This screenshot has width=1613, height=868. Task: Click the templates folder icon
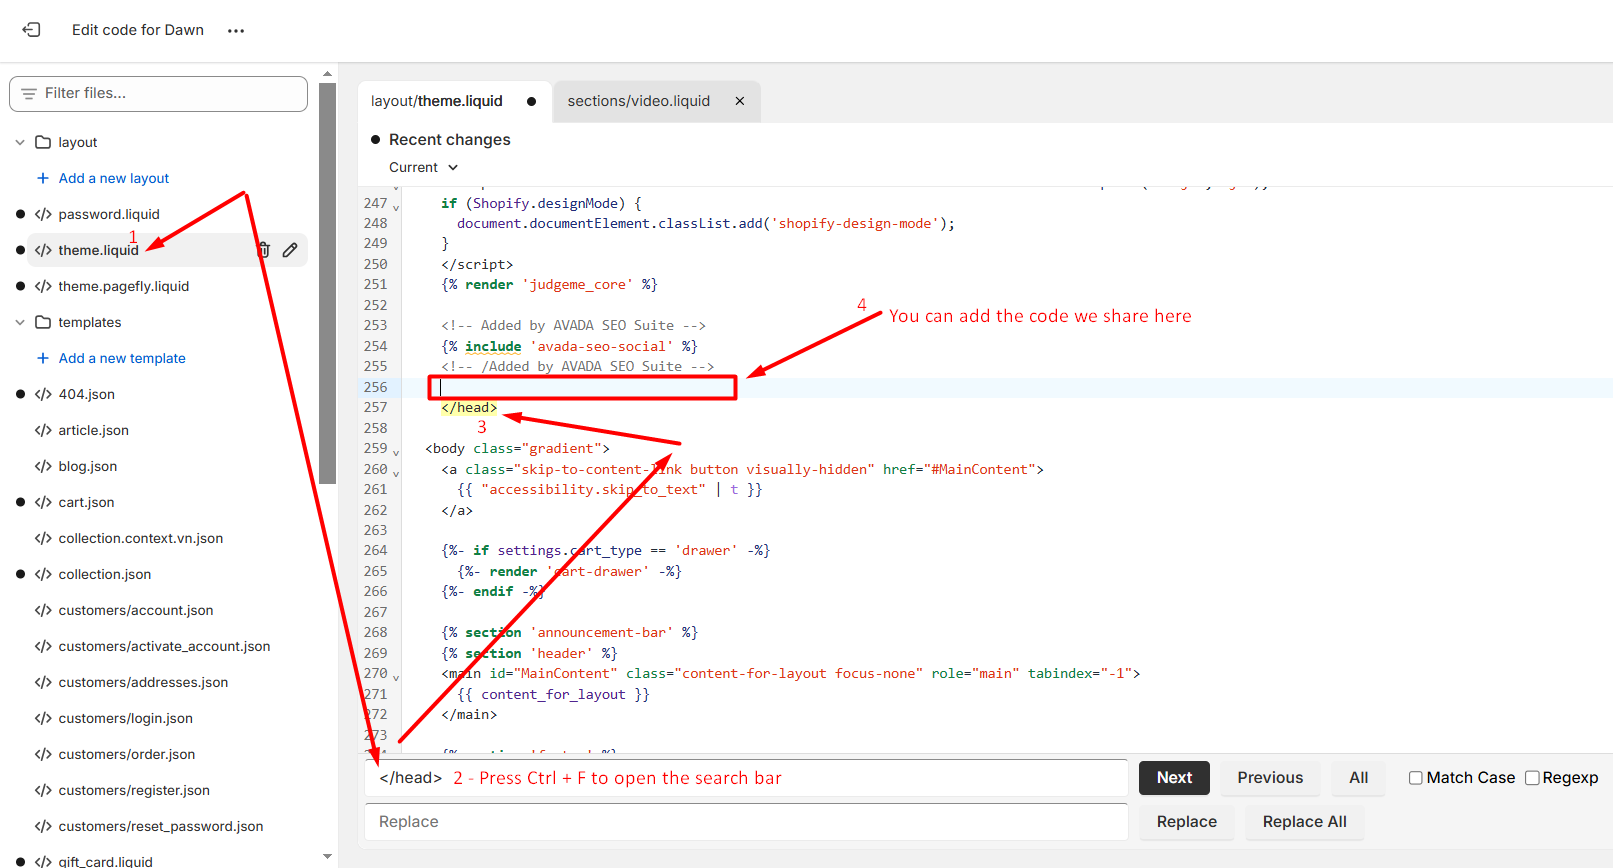(43, 322)
